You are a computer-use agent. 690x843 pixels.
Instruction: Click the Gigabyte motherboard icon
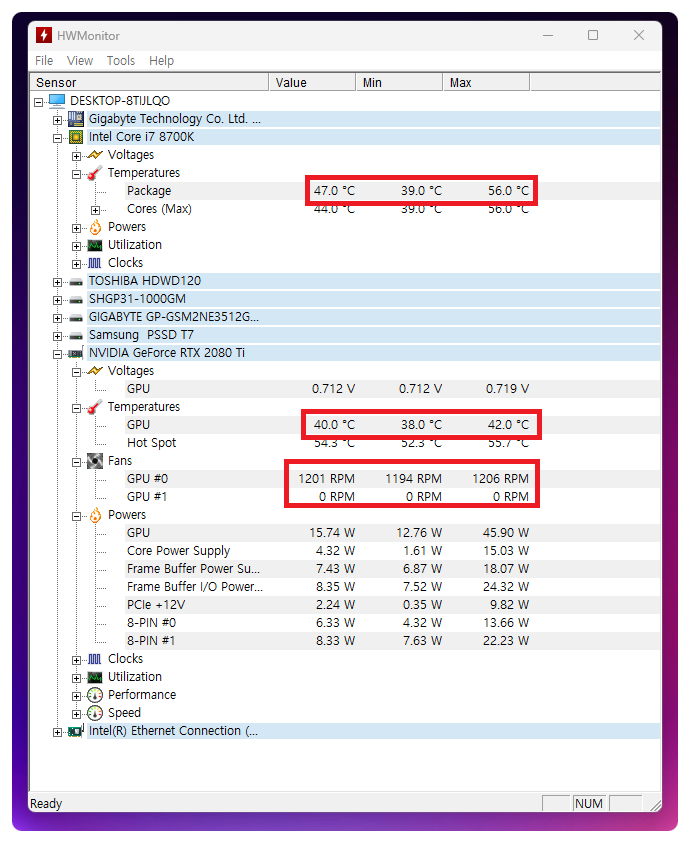tap(76, 119)
